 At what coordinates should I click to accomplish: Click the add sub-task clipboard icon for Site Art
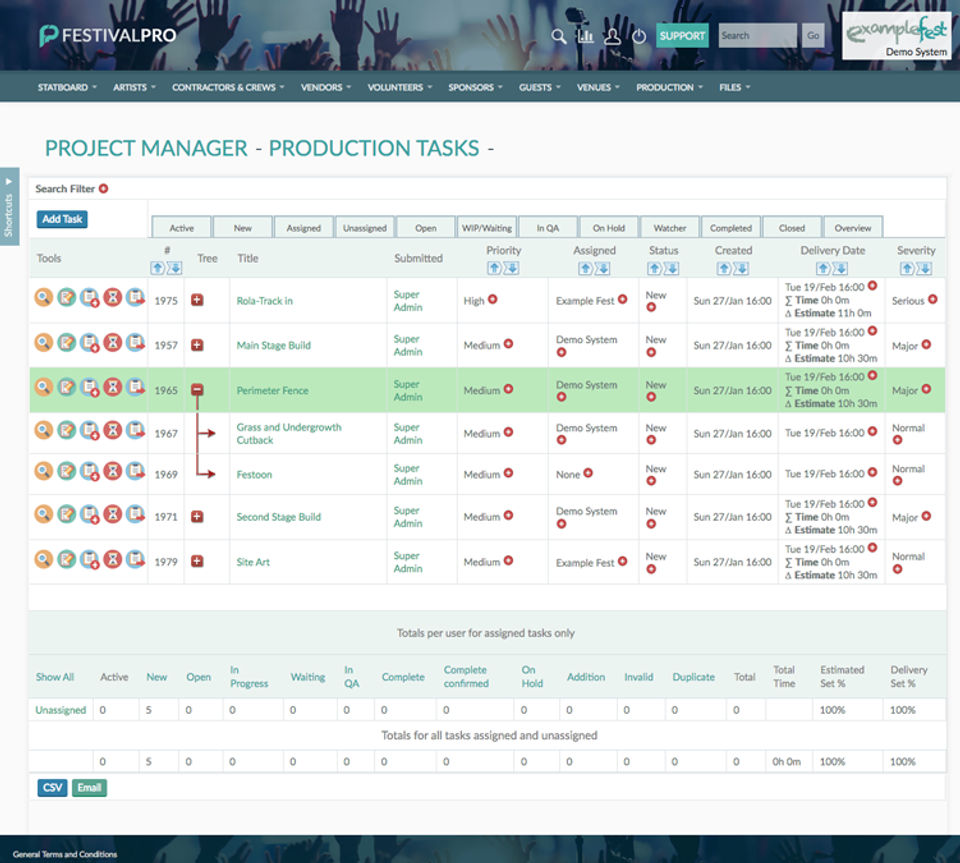pyautogui.click(x=89, y=559)
